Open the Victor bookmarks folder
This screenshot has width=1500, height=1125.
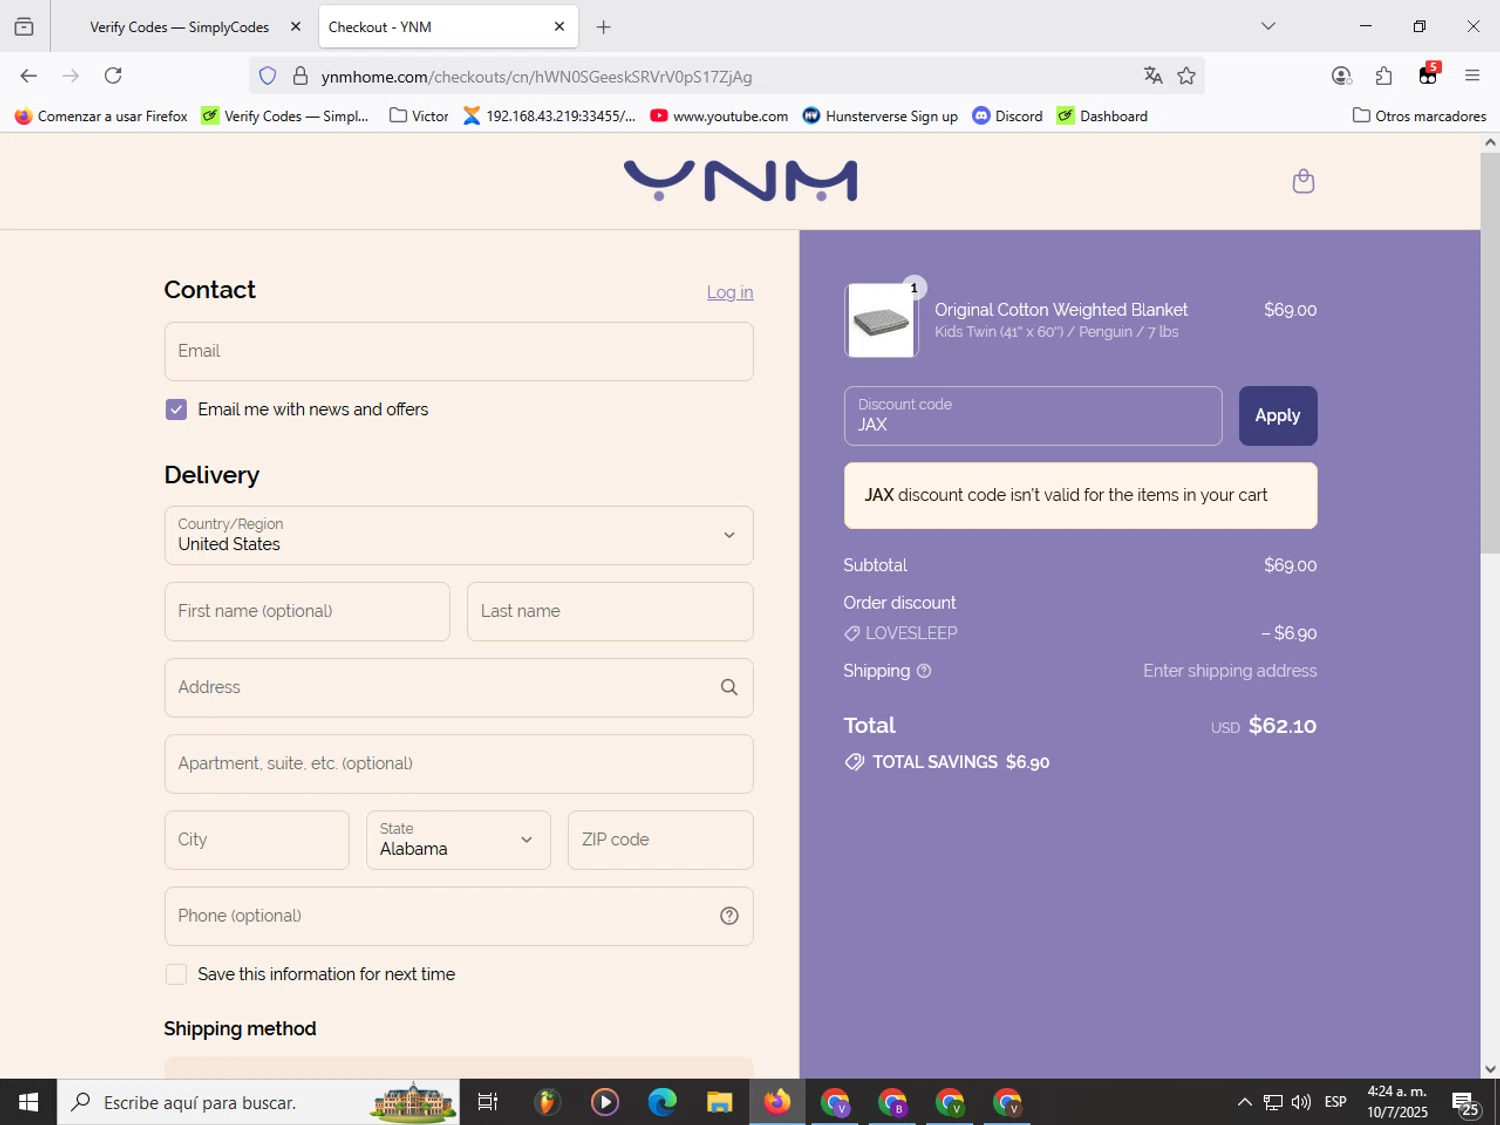pos(419,116)
